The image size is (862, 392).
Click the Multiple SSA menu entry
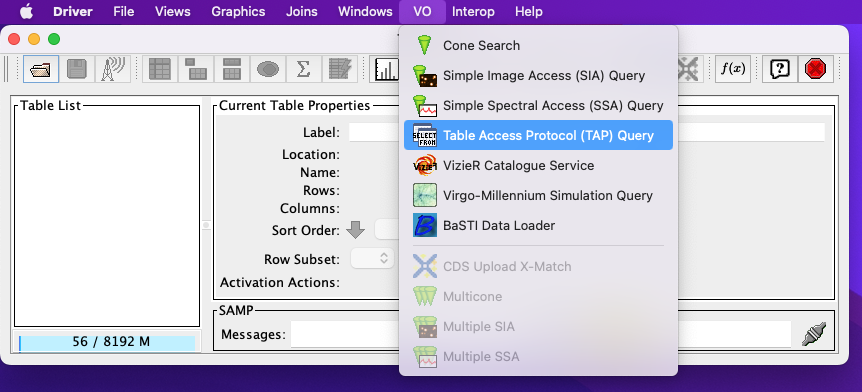(x=538, y=356)
